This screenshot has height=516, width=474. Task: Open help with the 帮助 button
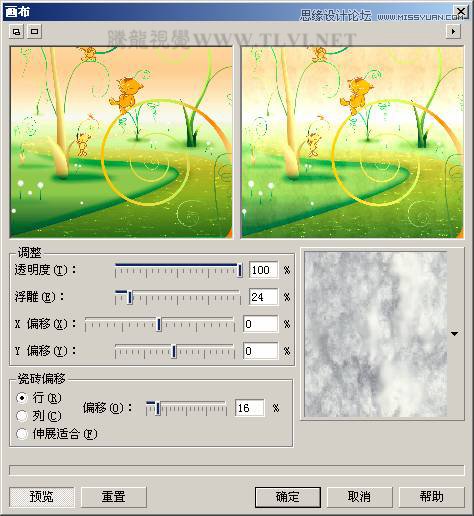coord(431,497)
